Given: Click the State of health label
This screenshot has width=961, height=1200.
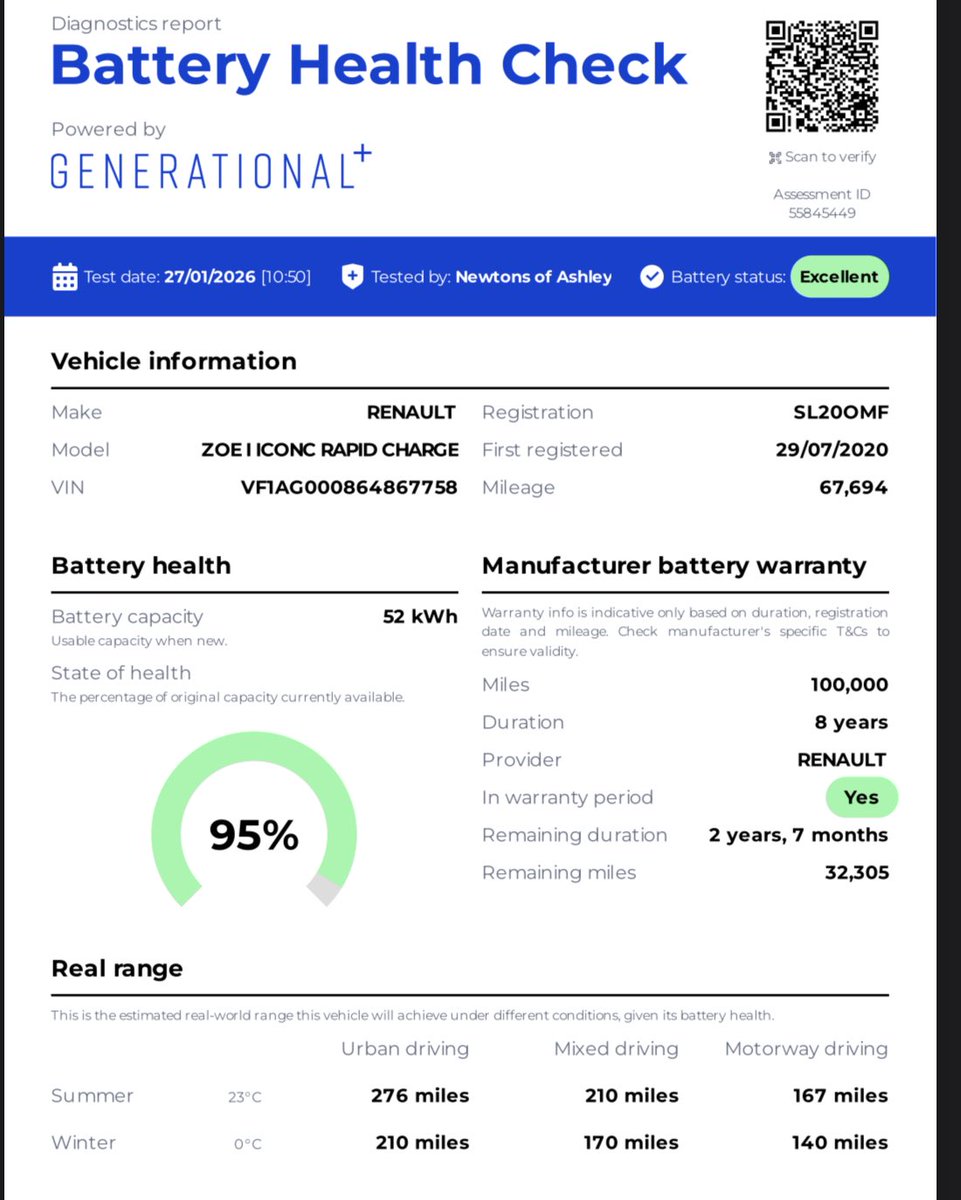Looking at the screenshot, I should point(121,673).
